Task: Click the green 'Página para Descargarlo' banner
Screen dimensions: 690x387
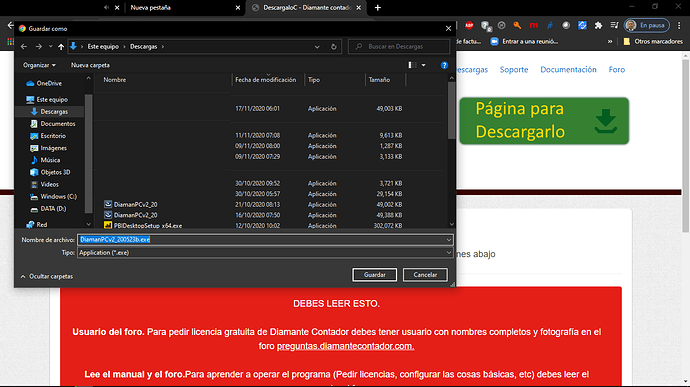Action: click(544, 121)
